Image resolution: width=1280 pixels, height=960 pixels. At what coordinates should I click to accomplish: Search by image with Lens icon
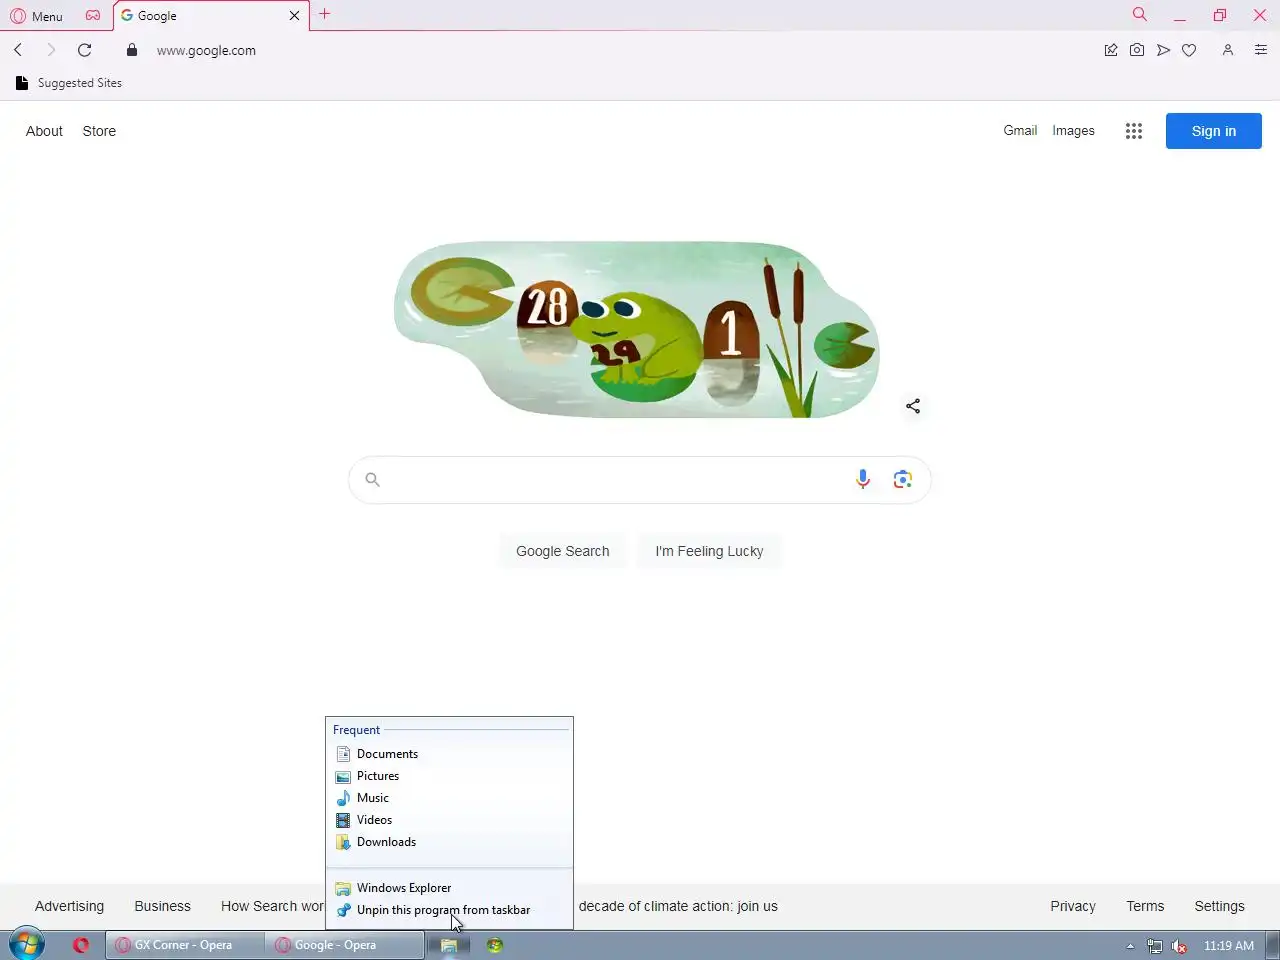pyautogui.click(x=903, y=480)
